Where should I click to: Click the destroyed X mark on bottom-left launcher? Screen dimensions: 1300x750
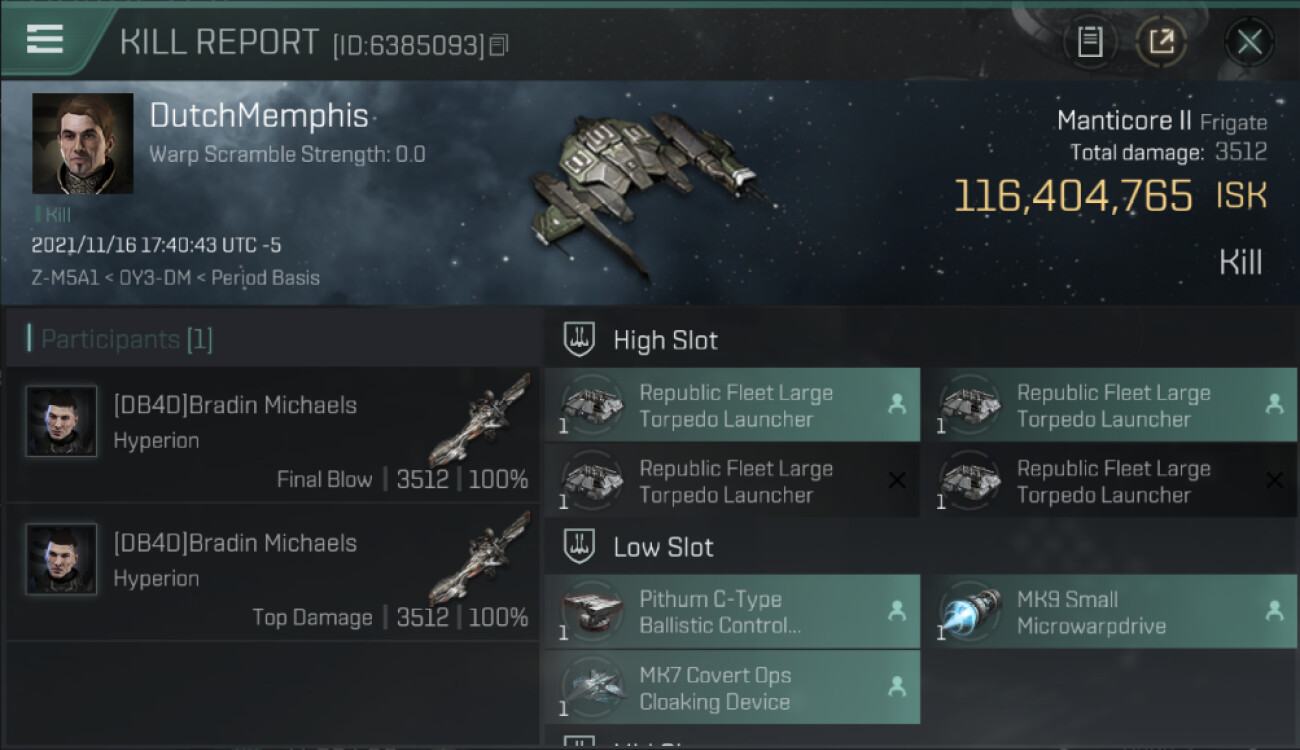coord(897,481)
